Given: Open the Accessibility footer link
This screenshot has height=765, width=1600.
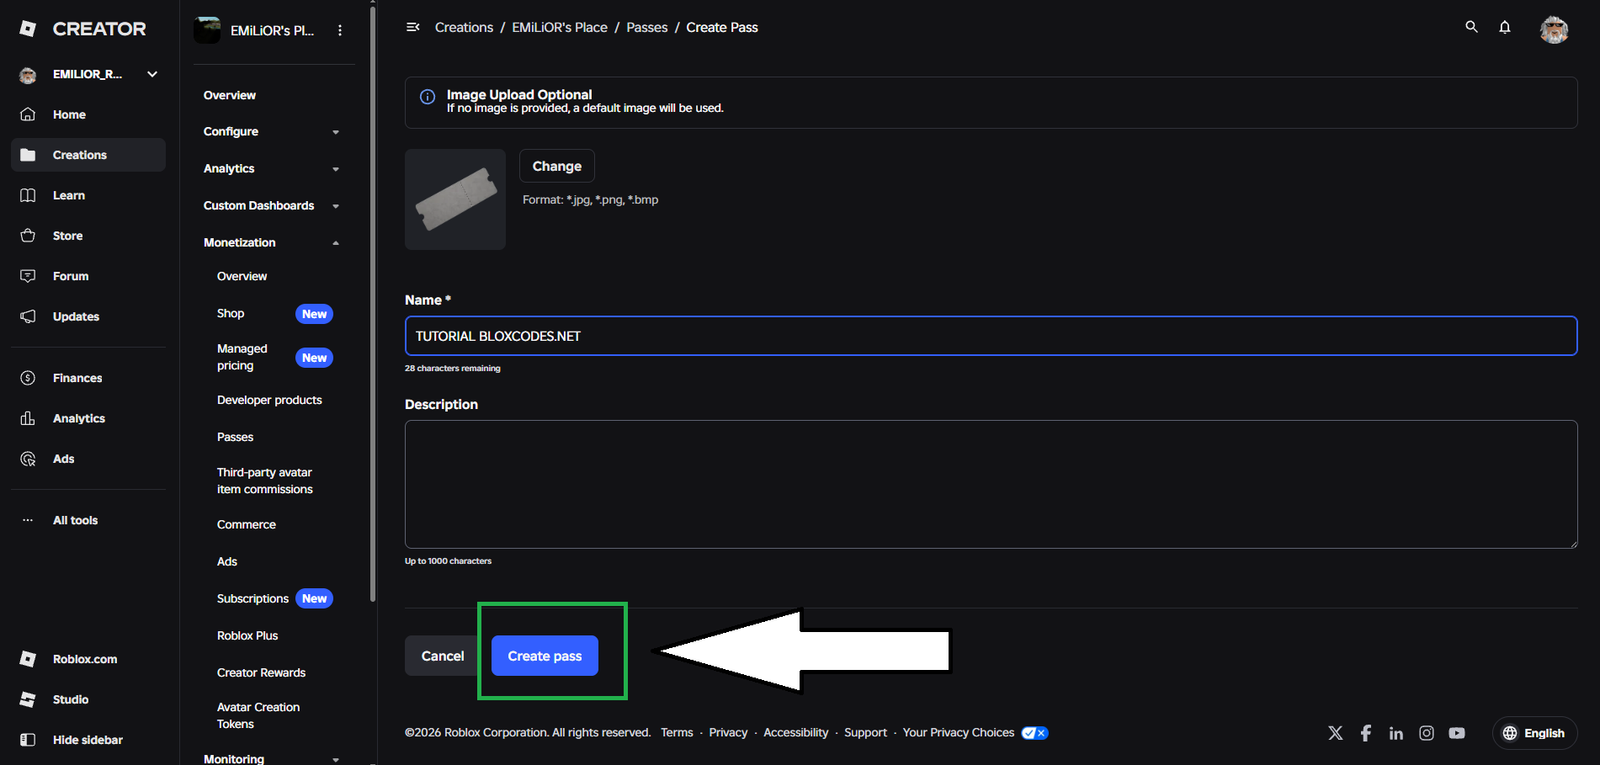Looking at the screenshot, I should [x=796, y=733].
